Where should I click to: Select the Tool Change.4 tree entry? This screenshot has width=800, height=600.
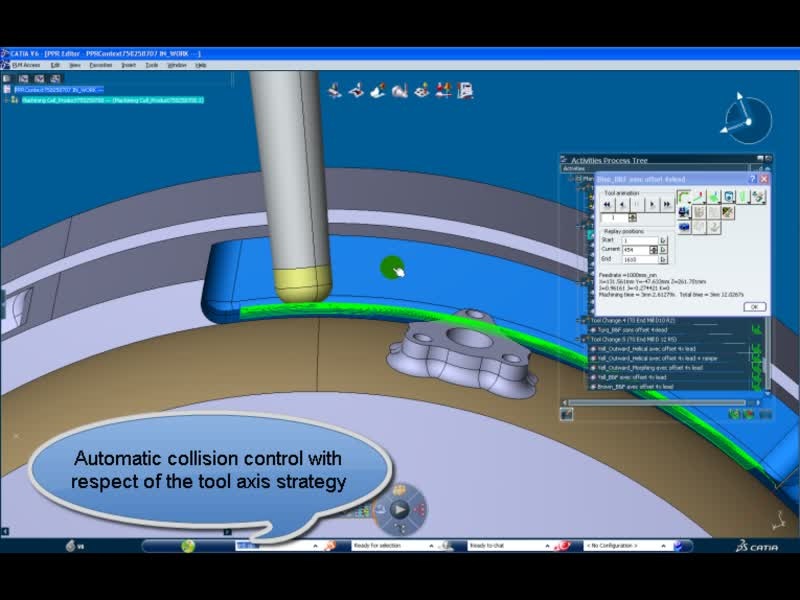click(633, 320)
